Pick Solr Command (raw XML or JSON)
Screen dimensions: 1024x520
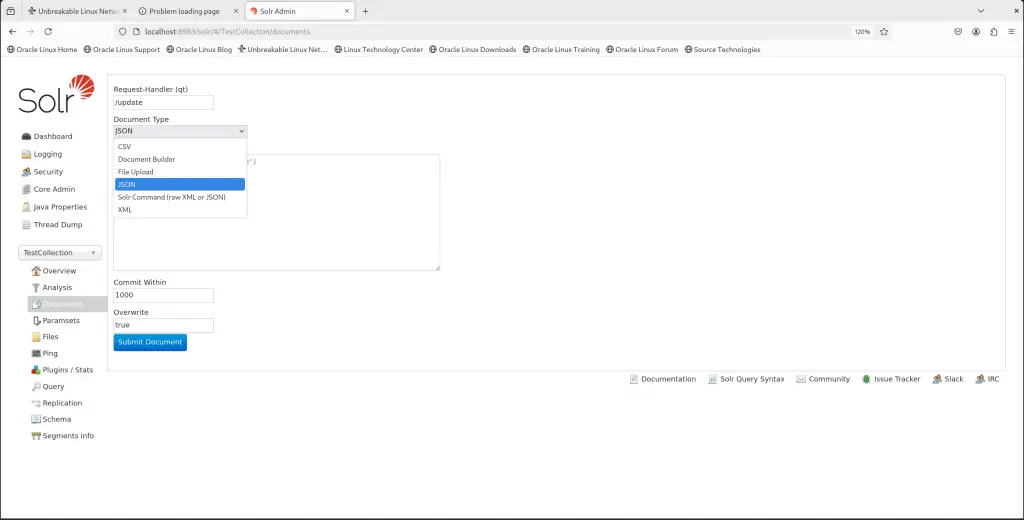click(x=180, y=197)
